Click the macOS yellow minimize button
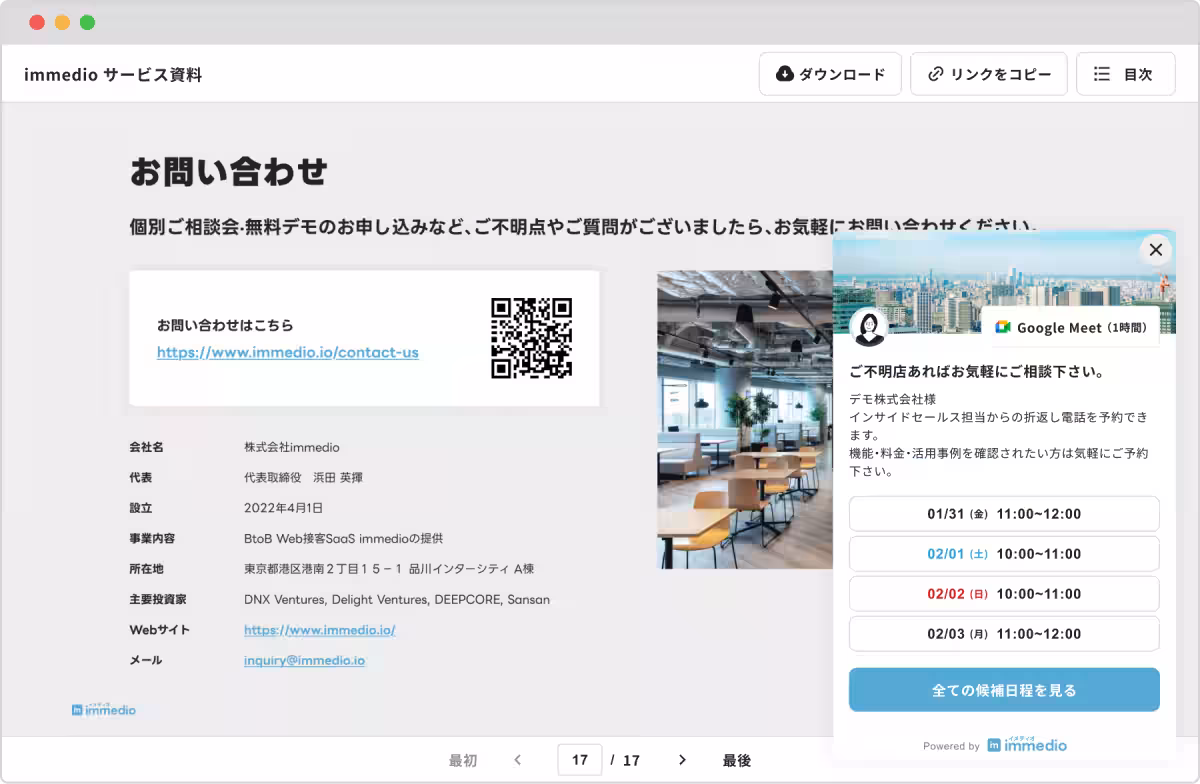This screenshot has width=1200, height=784. pos(62,22)
